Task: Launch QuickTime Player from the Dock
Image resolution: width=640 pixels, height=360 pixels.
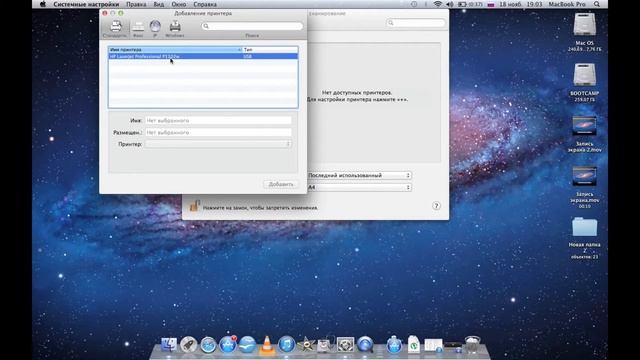Action: (x=365, y=345)
